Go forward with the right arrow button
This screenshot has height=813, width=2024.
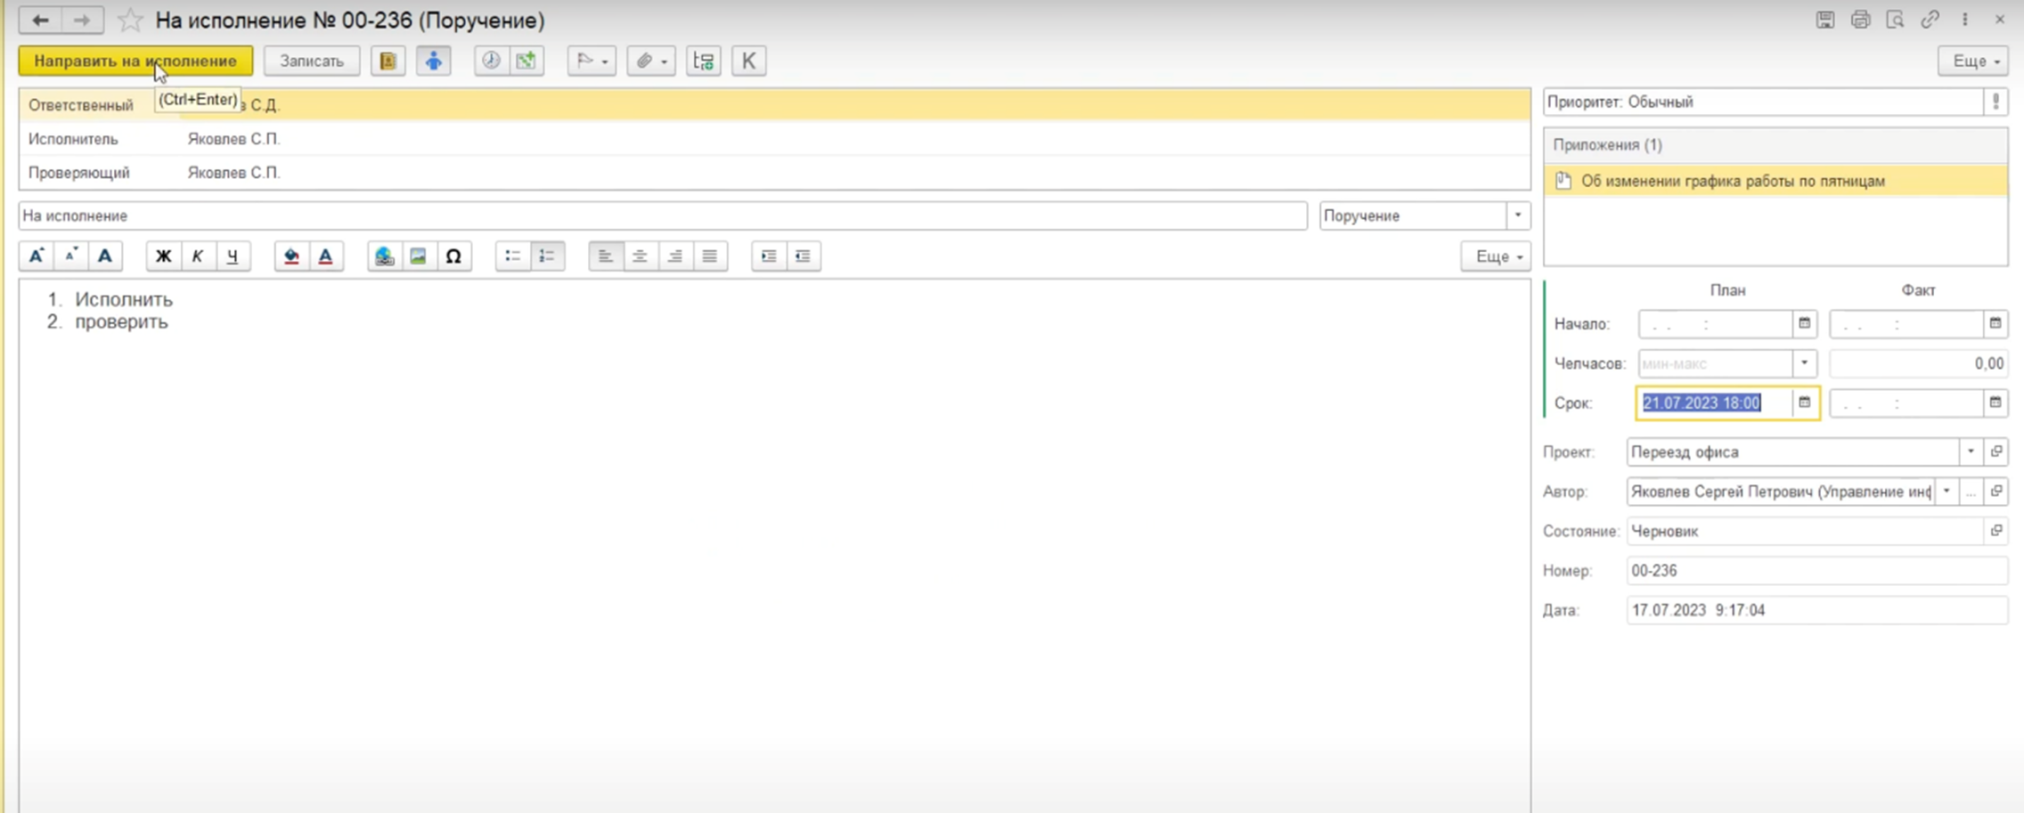(82, 20)
